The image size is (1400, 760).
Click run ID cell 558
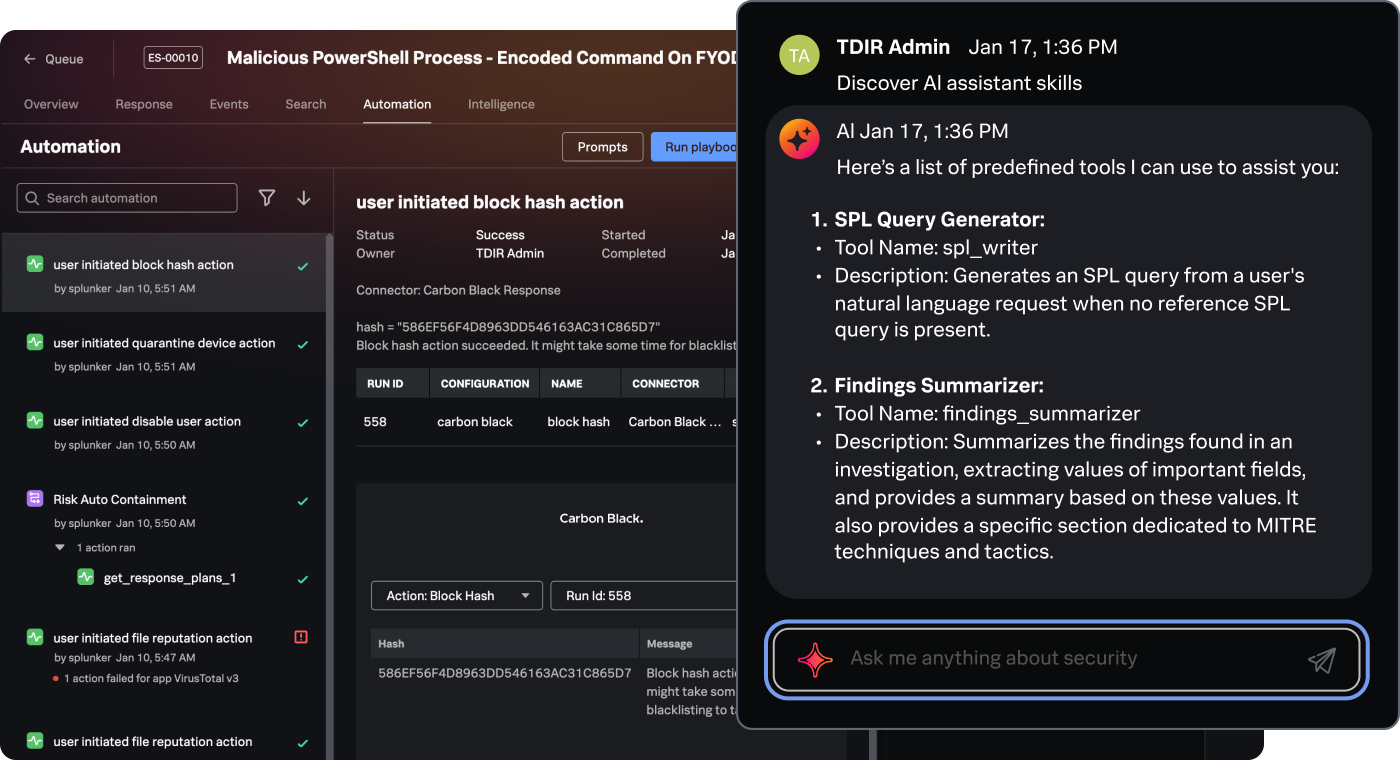coord(375,422)
